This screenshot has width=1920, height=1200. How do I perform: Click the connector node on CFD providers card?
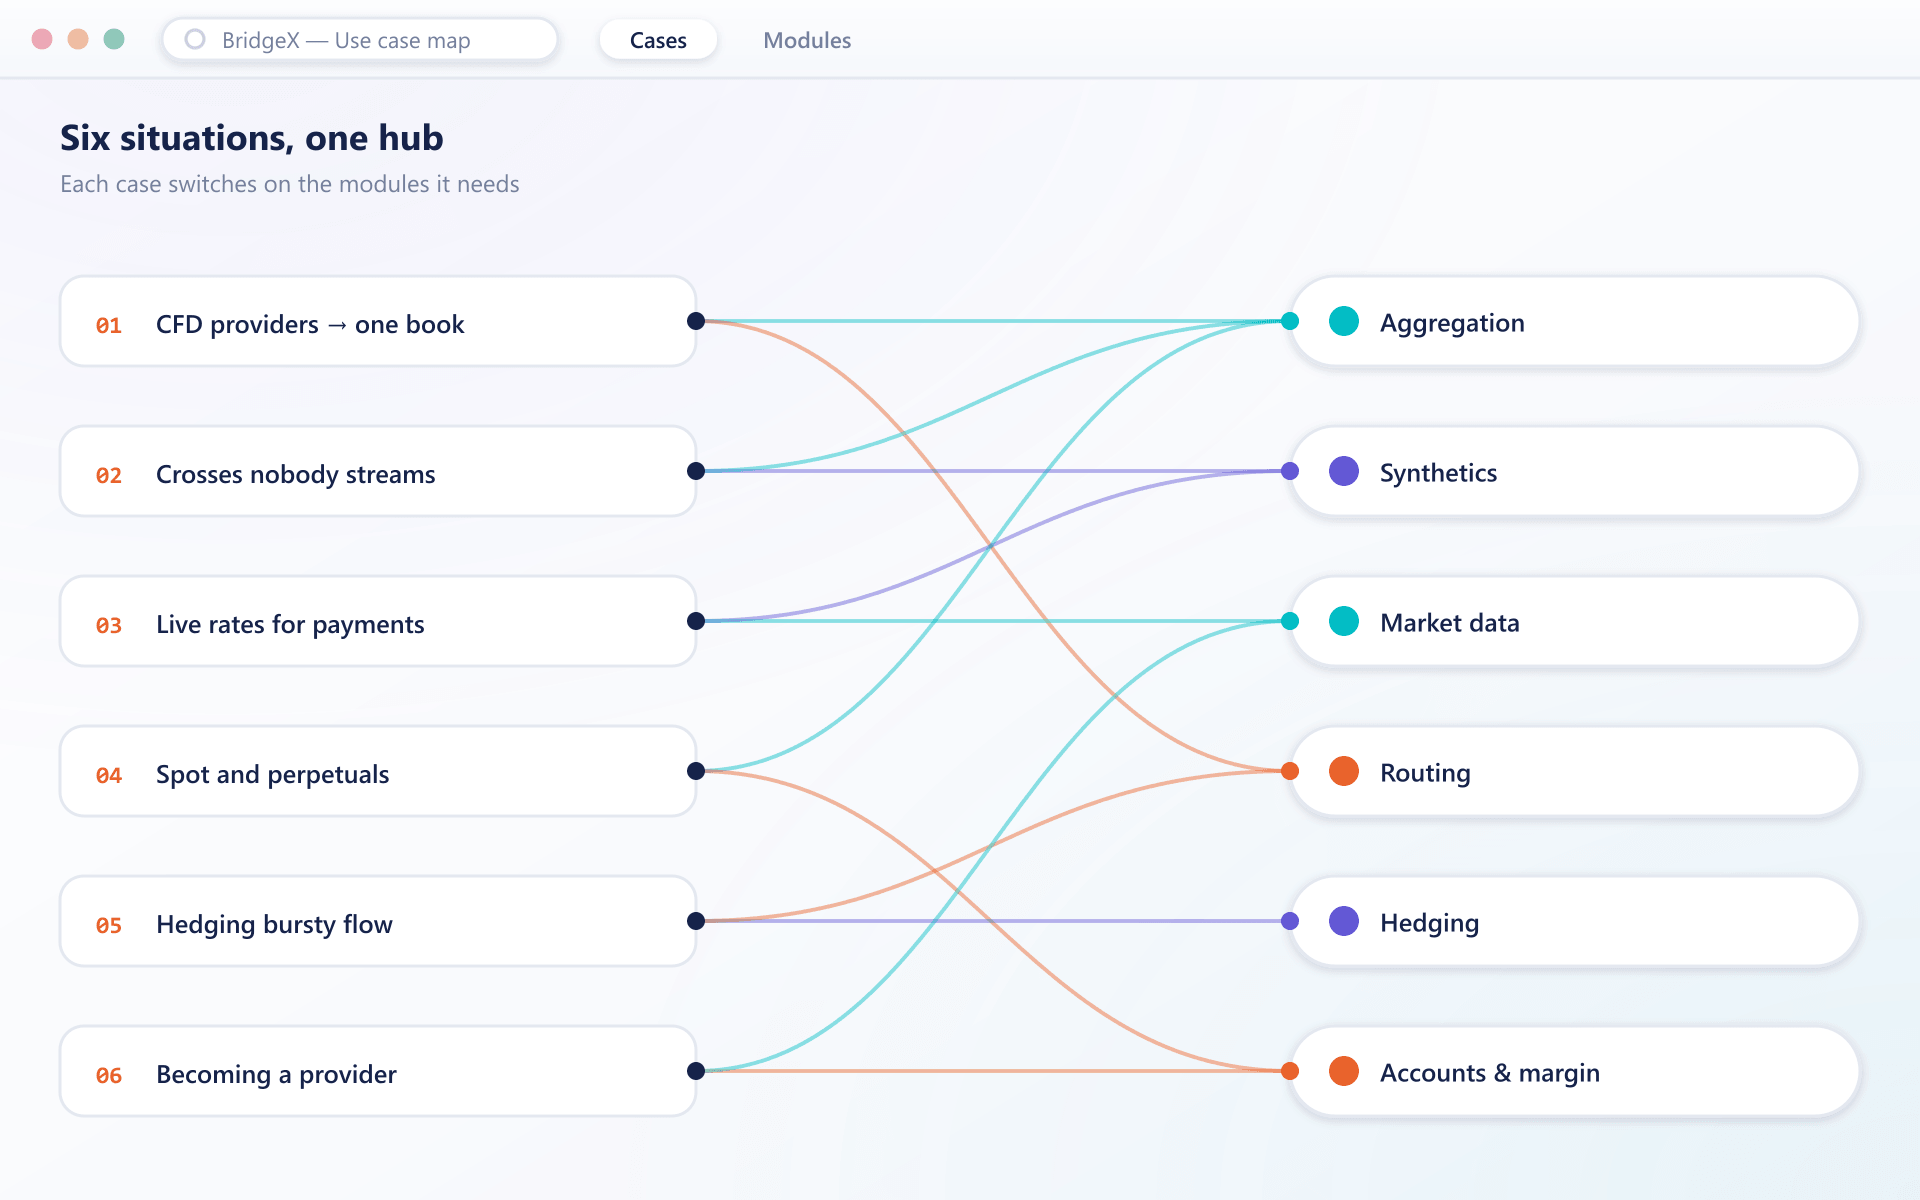(x=696, y=321)
